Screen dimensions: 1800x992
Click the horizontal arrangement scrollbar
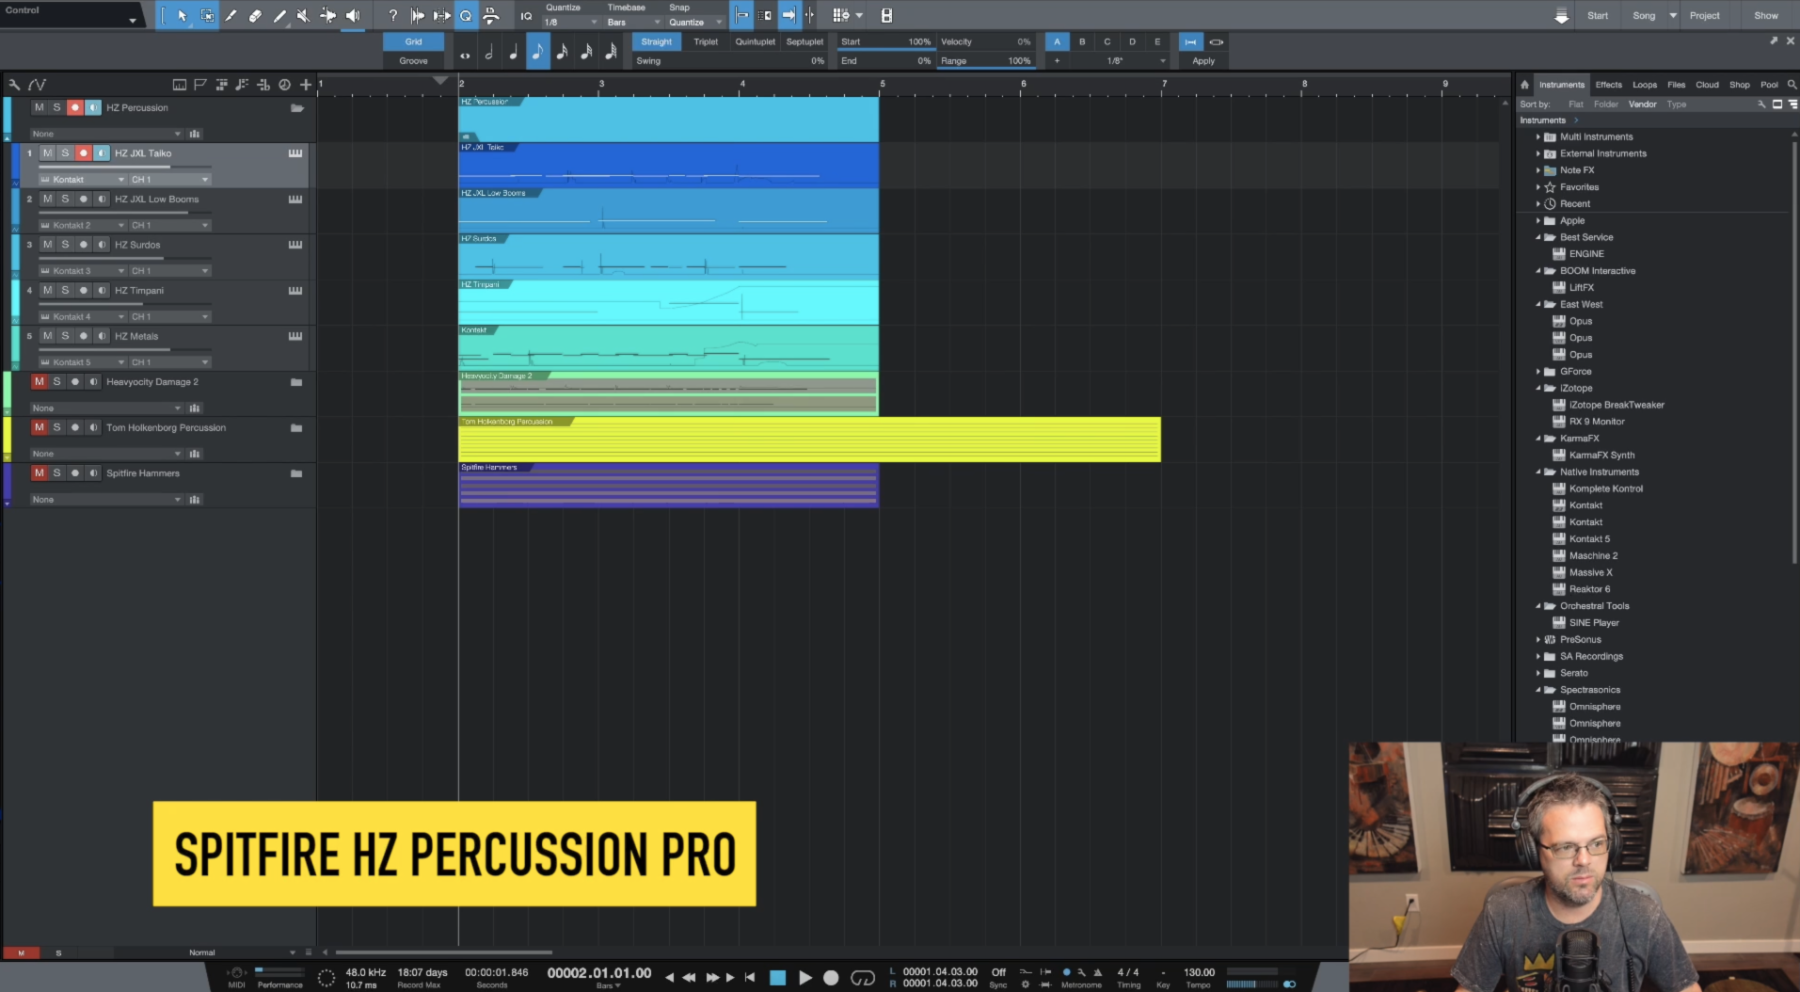(444, 952)
